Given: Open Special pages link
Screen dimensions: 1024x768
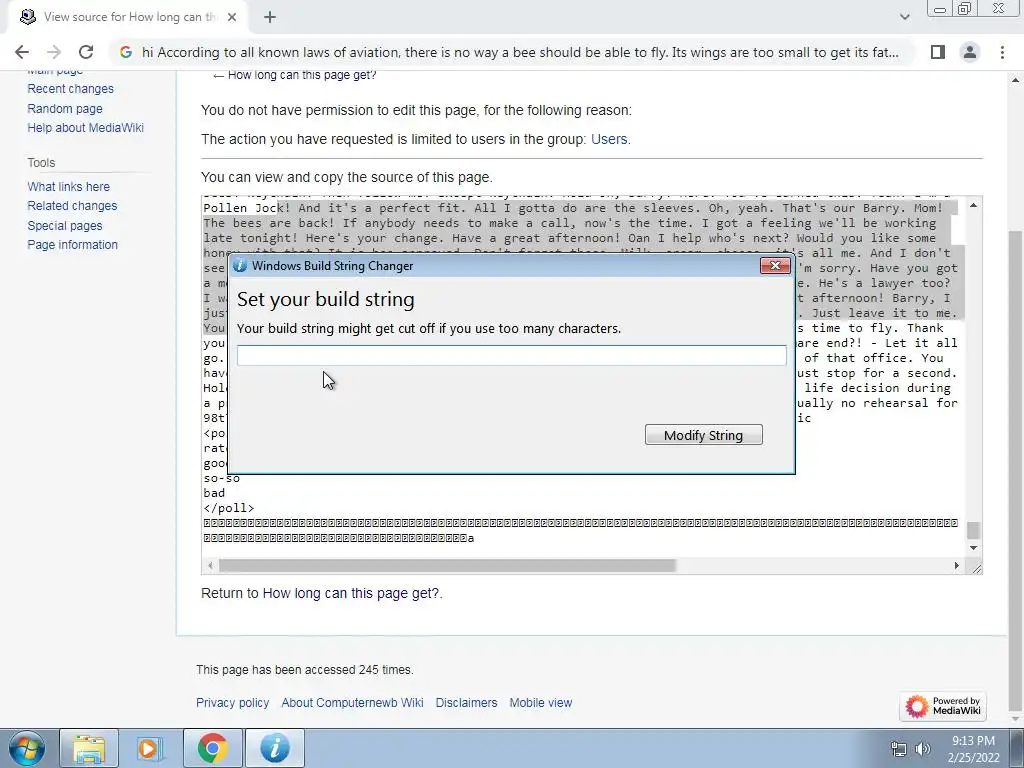Looking at the screenshot, I should 65,225.
